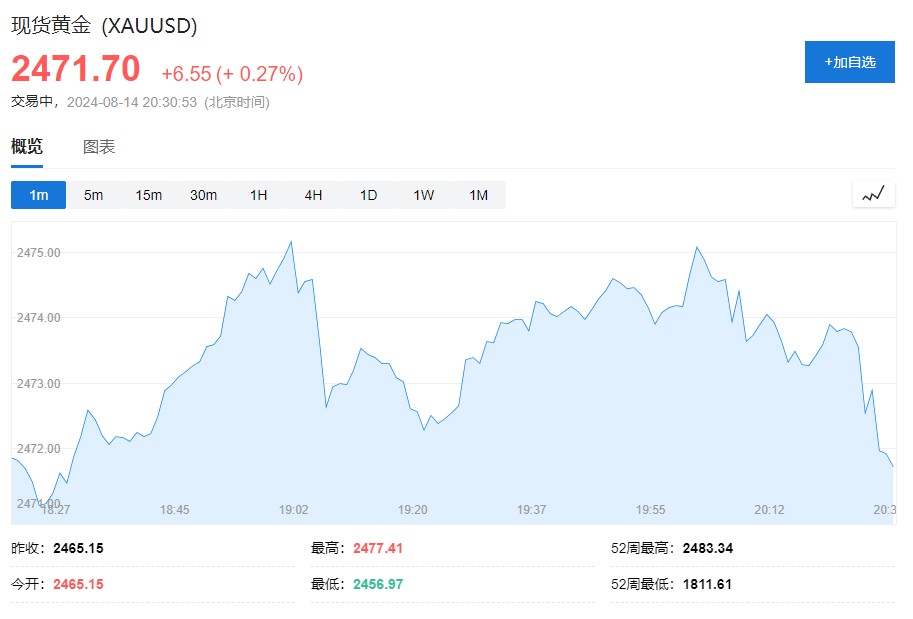
Task: Choose the 1H timeframe
Action: [258, 195]
